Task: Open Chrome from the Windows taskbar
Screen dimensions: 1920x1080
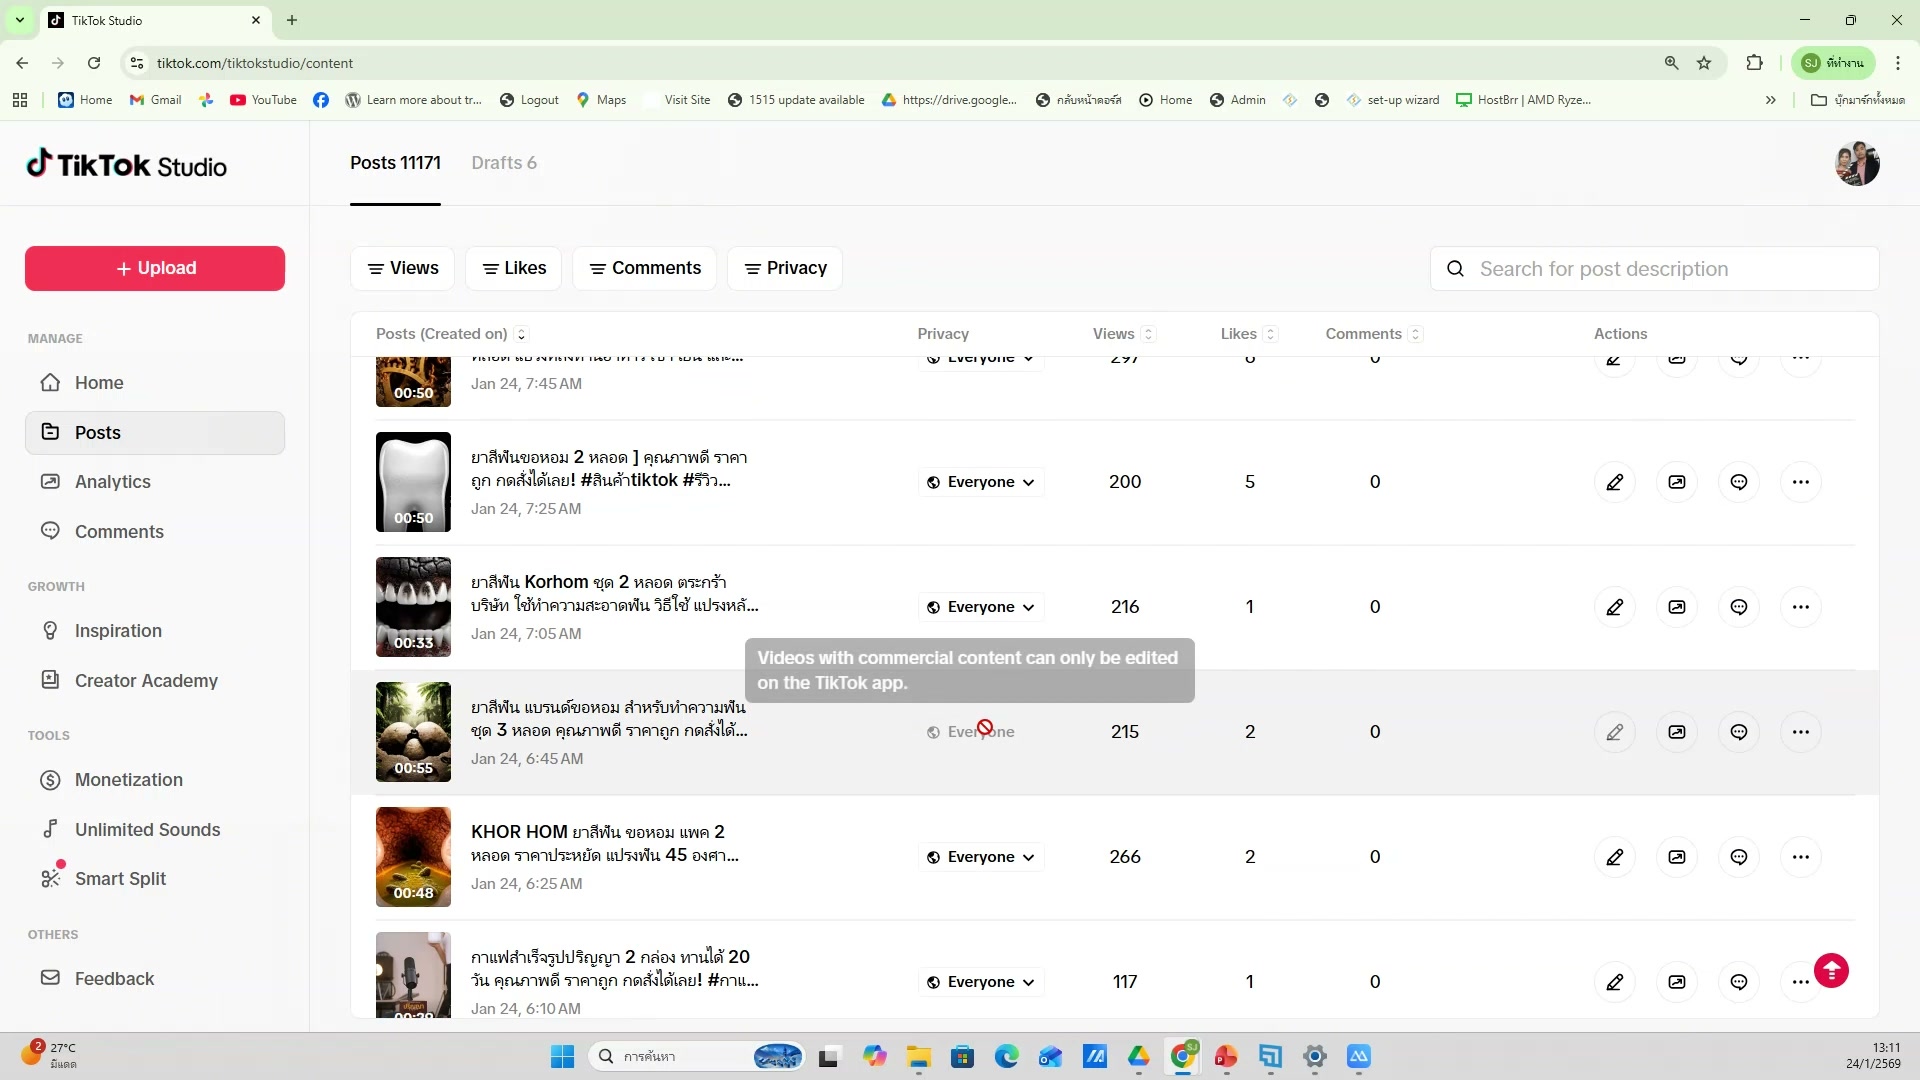Action: (1183, 1056)
